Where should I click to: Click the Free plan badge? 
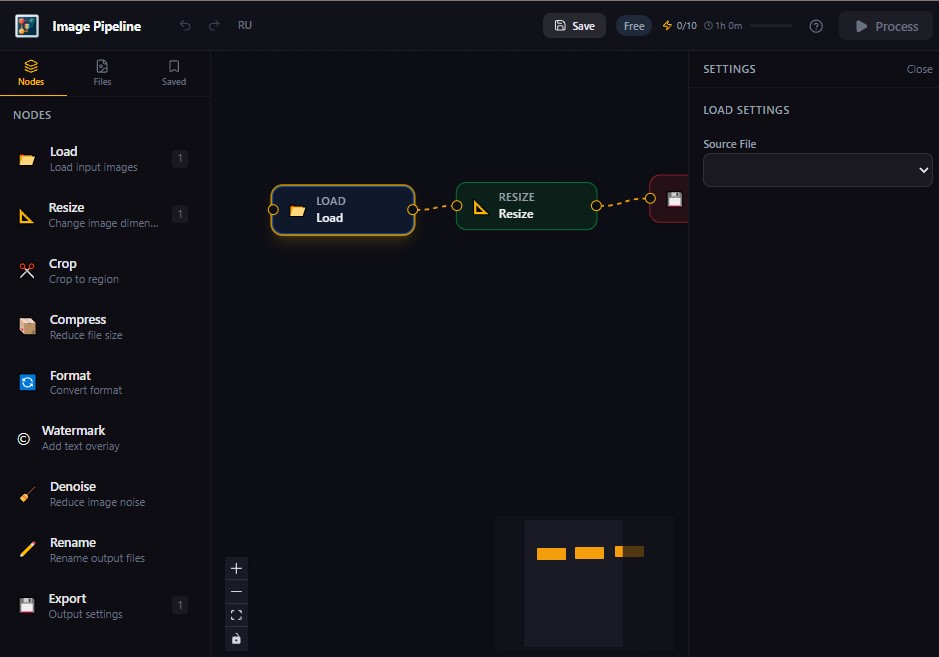point(634,26)
